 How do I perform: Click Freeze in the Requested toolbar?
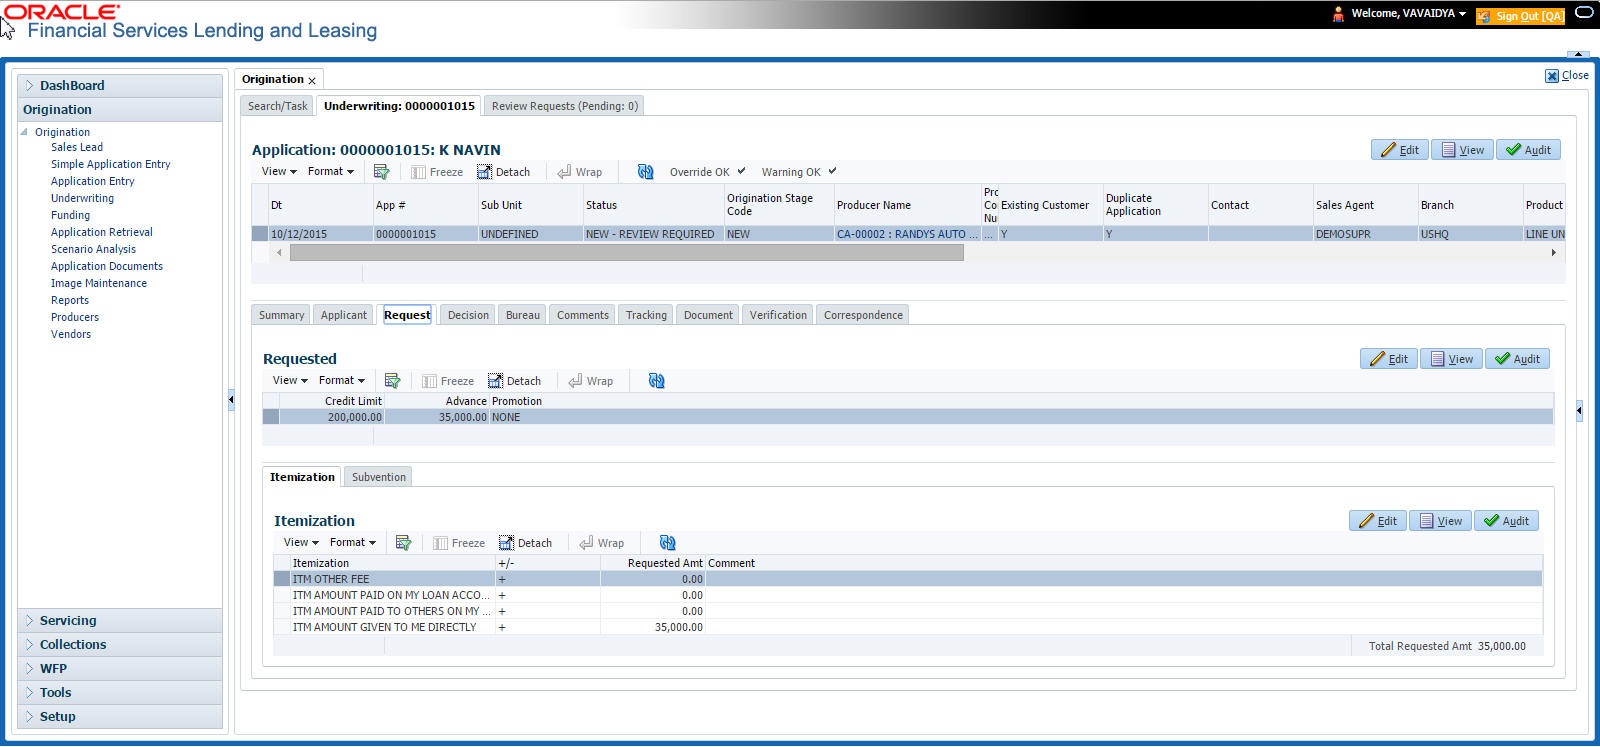(x=448, y=381)
